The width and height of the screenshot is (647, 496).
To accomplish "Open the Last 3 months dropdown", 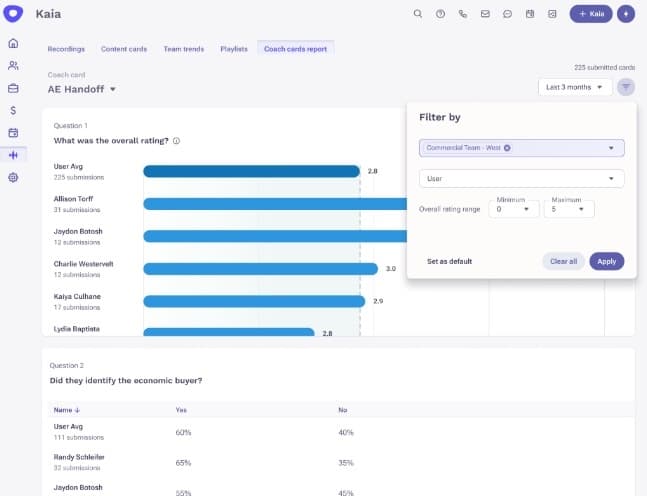I will coord(574,87).
